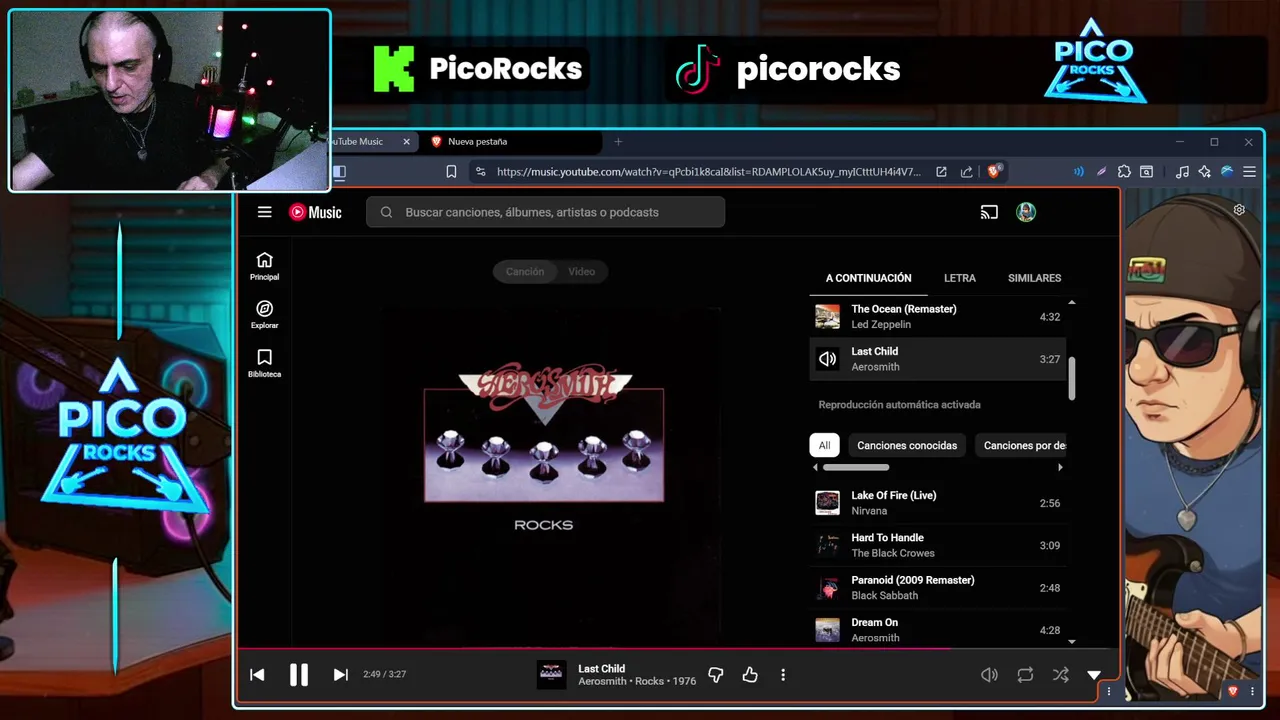Play The Ocean (Remaster) from queue
Image resolution: width=1280 pixels, height=720 pixels.
(x=937, y=317)
